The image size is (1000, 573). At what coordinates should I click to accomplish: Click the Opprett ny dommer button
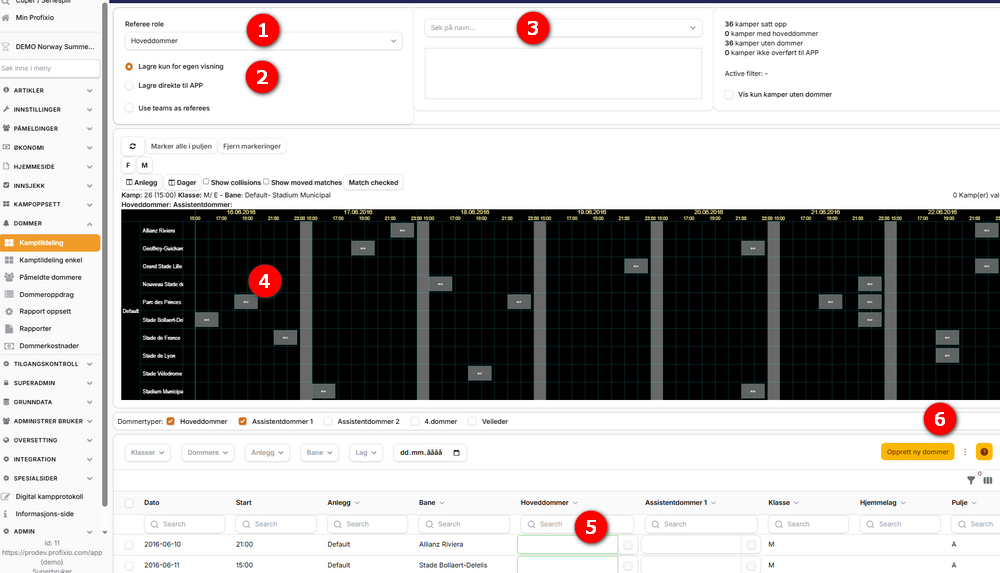917,452
